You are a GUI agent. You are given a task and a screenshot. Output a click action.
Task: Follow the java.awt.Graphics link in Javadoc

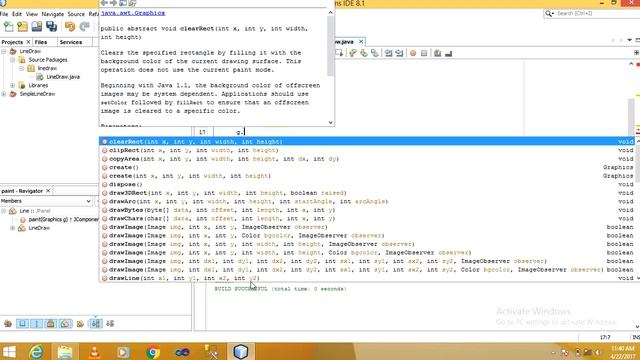[x=133, y=13]
